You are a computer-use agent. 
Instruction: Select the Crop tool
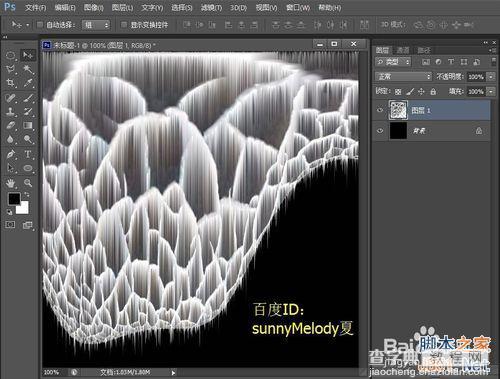click(x=10, y=83)
